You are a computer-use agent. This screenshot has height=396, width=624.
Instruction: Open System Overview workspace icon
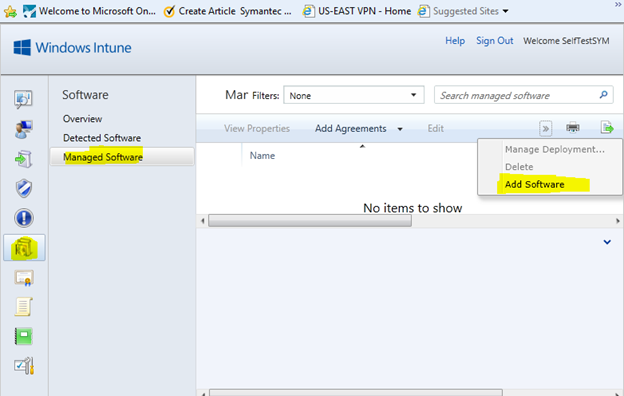(x=23, y=99)
